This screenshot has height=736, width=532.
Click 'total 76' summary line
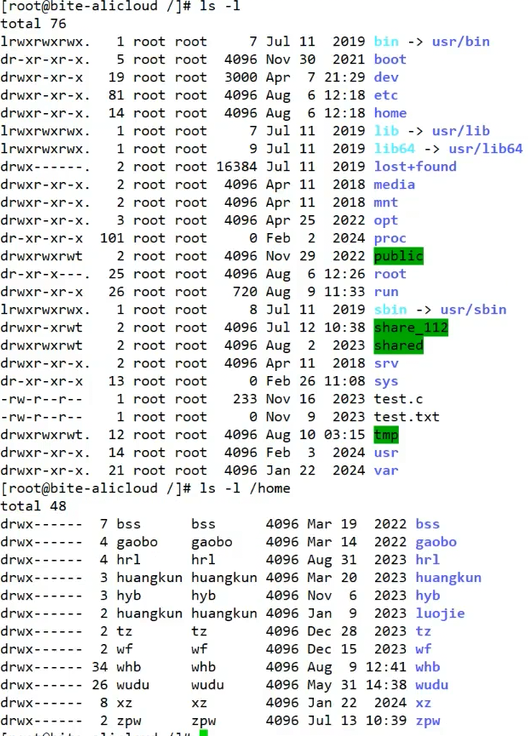click(33, 24)
